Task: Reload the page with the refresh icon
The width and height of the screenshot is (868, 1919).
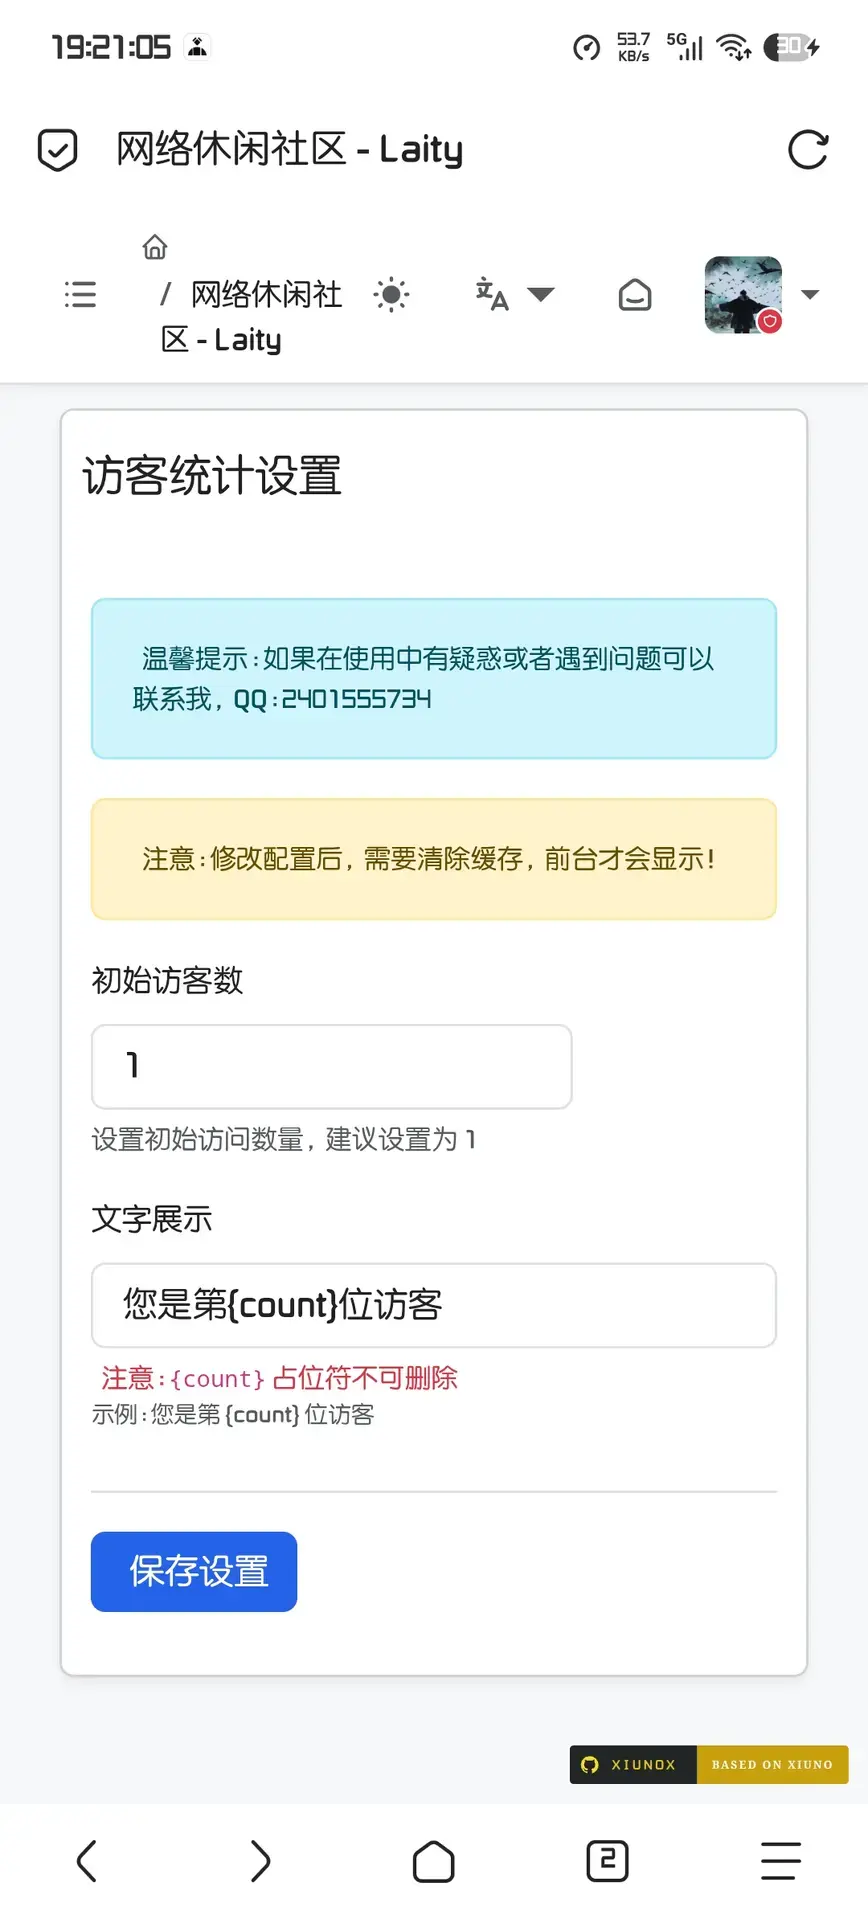Action: coord(807,150)
